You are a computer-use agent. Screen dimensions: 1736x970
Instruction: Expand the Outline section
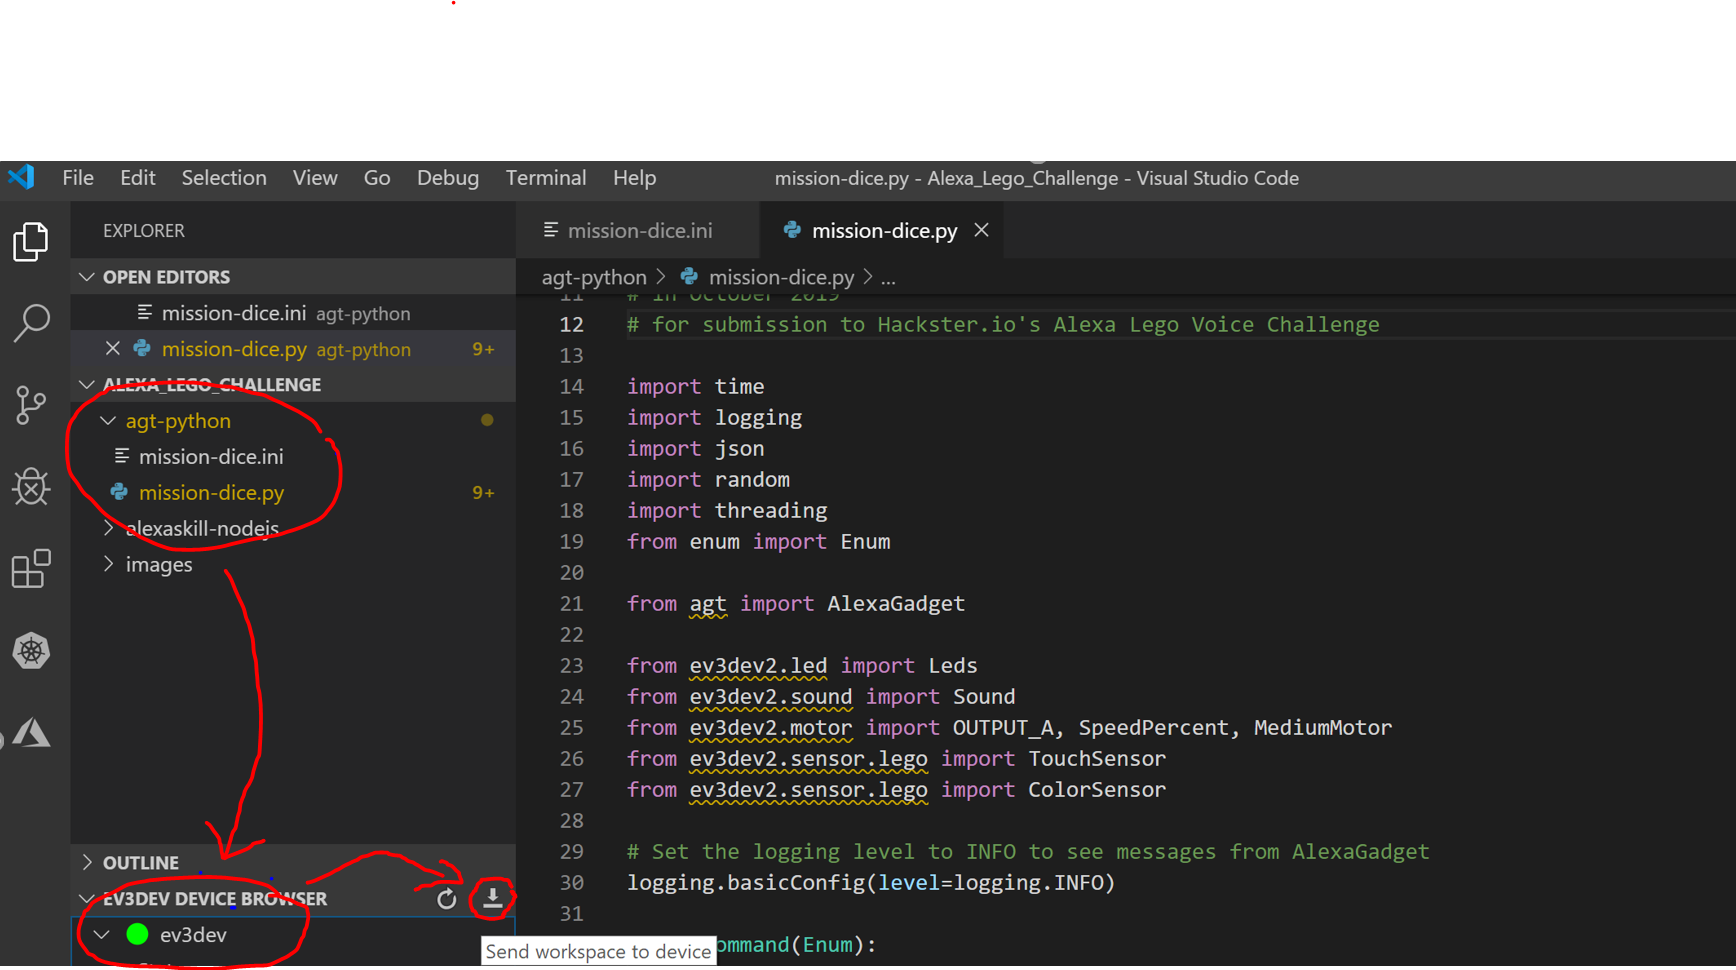pos(86,862)
